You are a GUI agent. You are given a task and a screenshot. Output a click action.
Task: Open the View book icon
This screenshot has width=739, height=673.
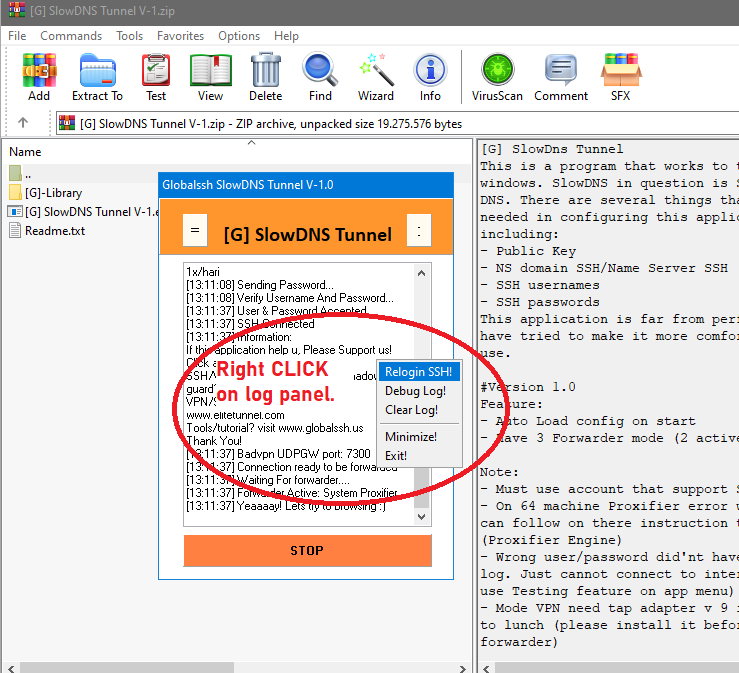[210, 70]
